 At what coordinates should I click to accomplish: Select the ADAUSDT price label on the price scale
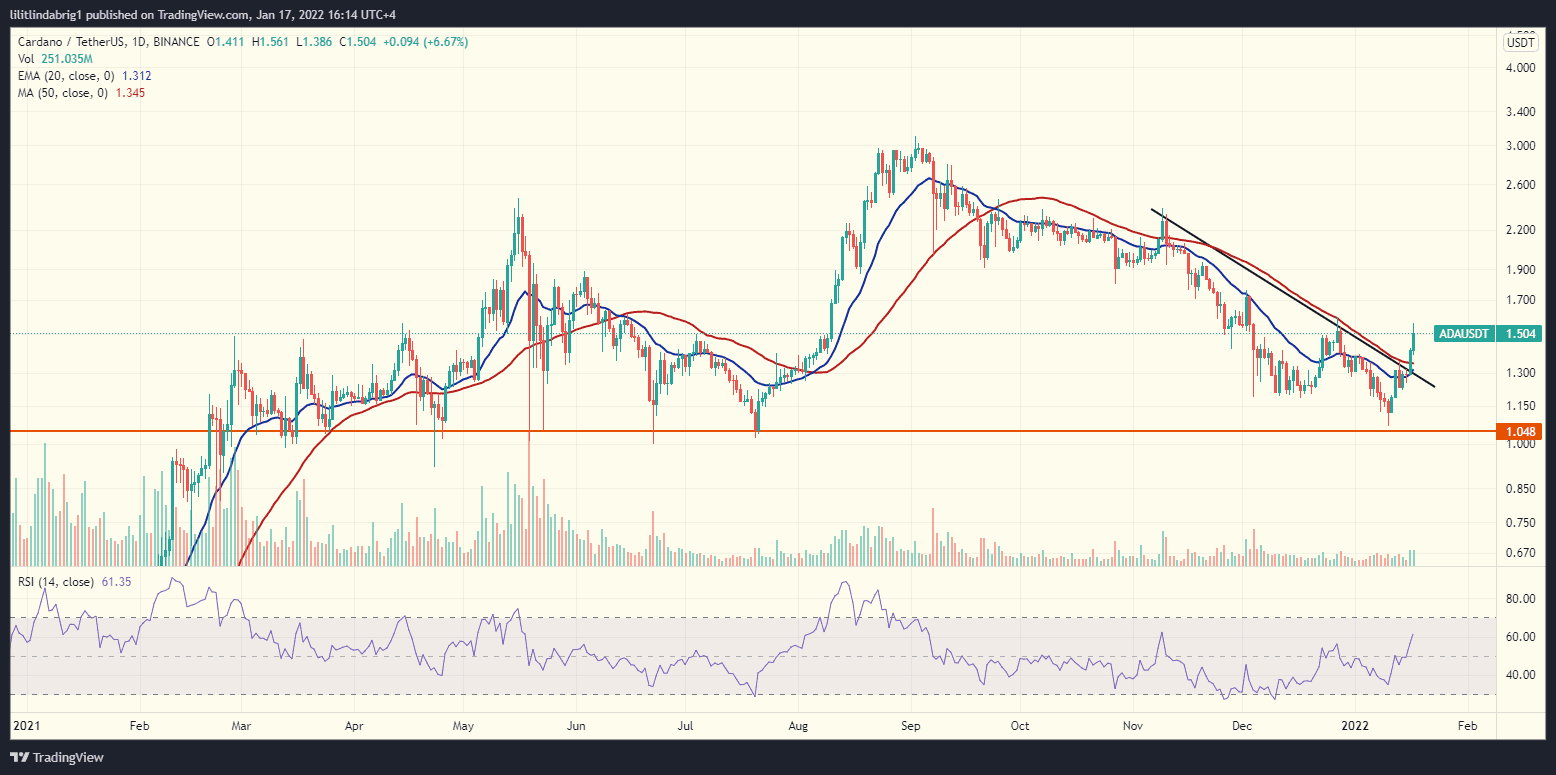click(x=1464, y=334)
